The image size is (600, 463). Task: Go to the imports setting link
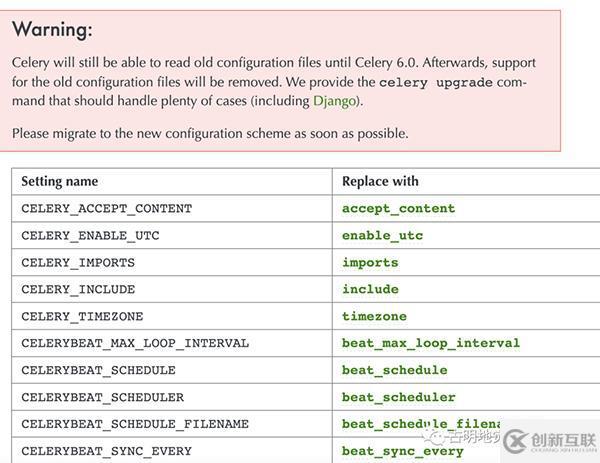coord(370,262)
